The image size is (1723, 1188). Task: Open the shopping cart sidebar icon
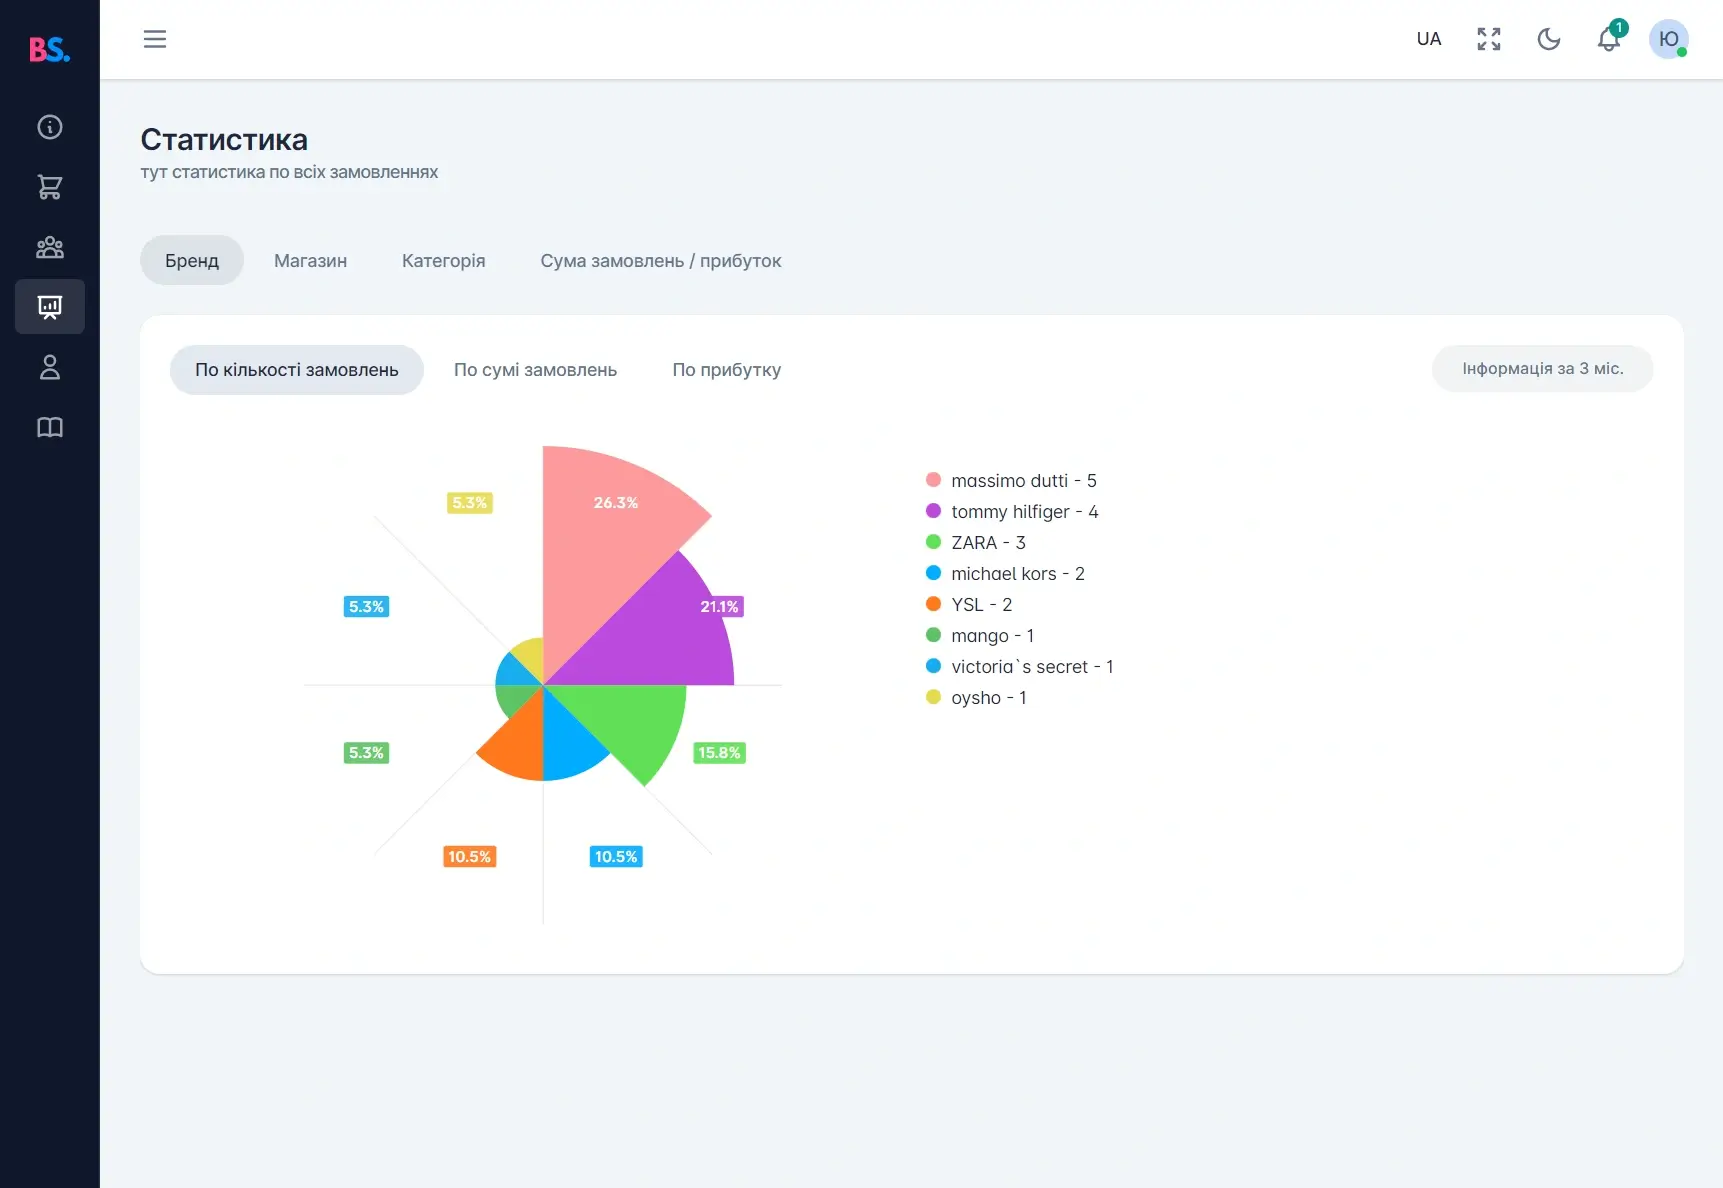50,187
